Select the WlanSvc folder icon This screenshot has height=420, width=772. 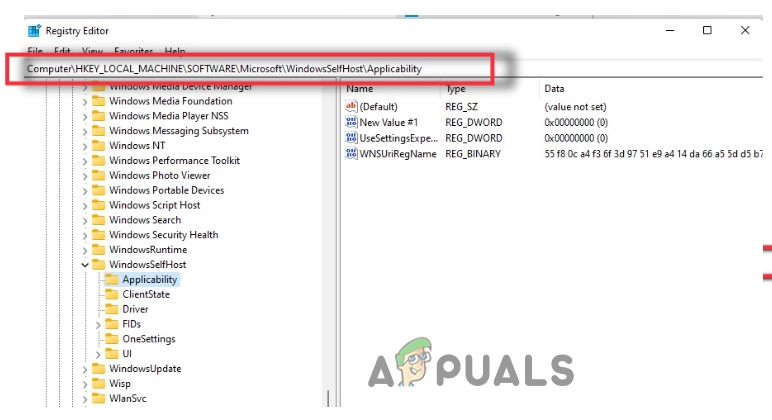(99, 398)
